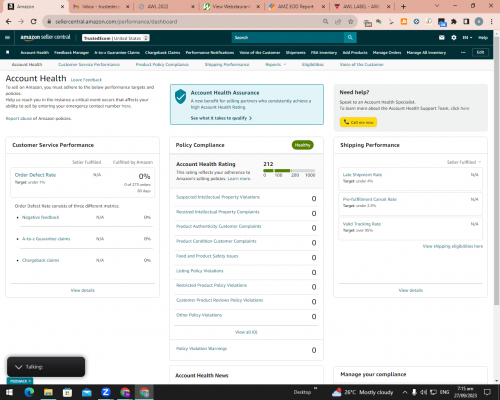500x400 pixels.
Task: Open Feedback Manager in the navigation bar
Action: 72,52
